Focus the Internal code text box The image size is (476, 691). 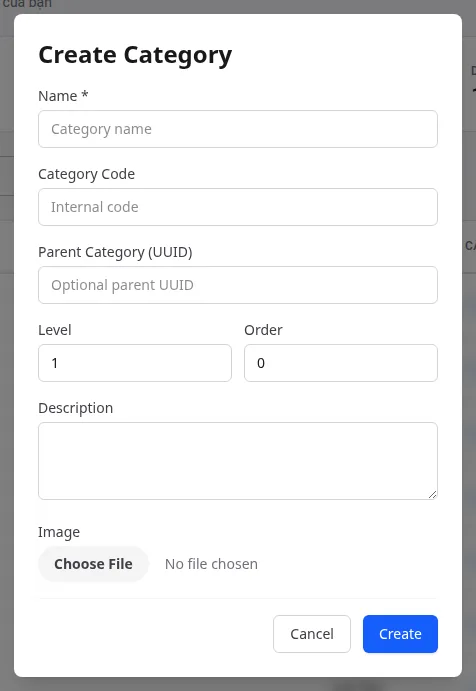tap(238, 207)
